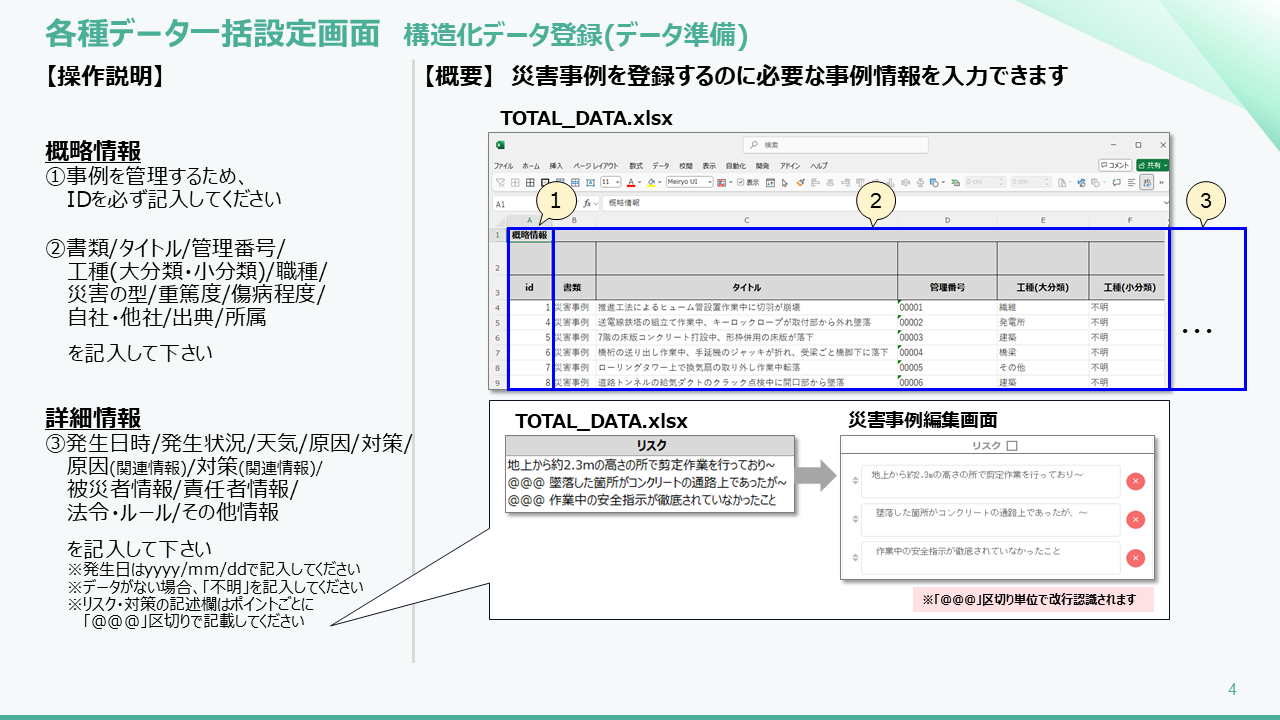Image resolution: width=1280 pixels, height=720 pixels.
Task: Switch to the データ ribbon tab
Action: point(661,165)
